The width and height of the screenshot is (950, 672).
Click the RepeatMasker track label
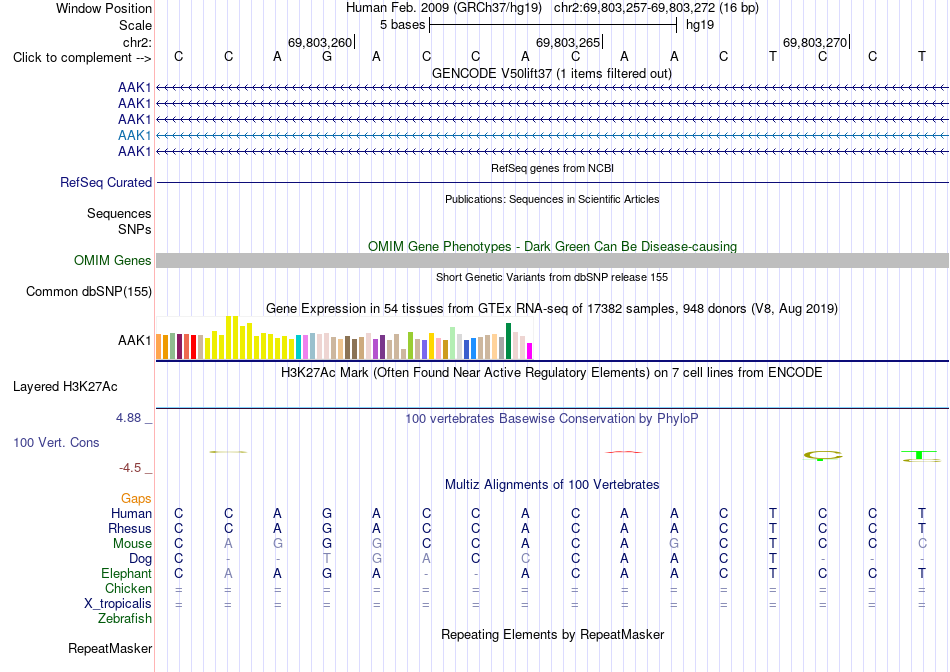point(110,648)
